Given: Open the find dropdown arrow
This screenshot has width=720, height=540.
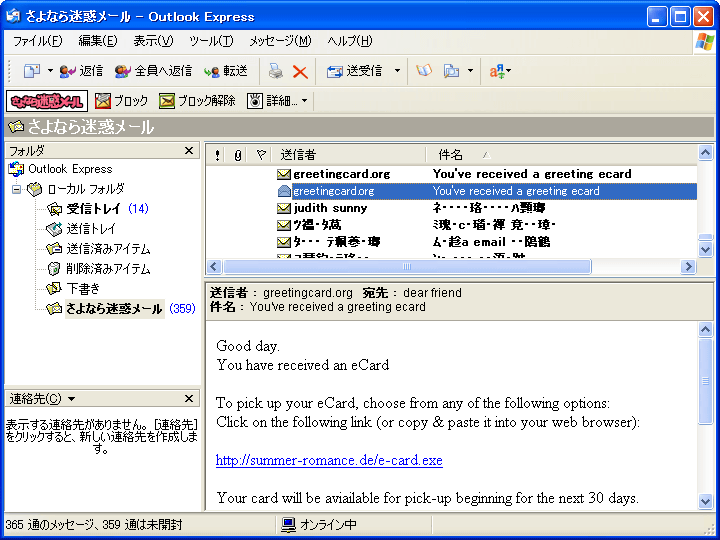Looking at the screenshot, I should [470, 71].
